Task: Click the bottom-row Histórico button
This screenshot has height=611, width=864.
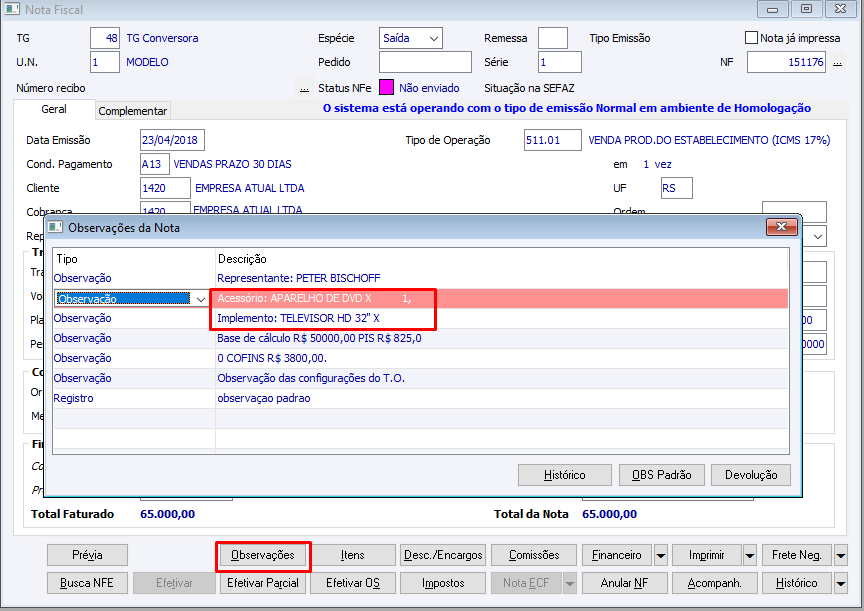Action: tap(797, 583)
